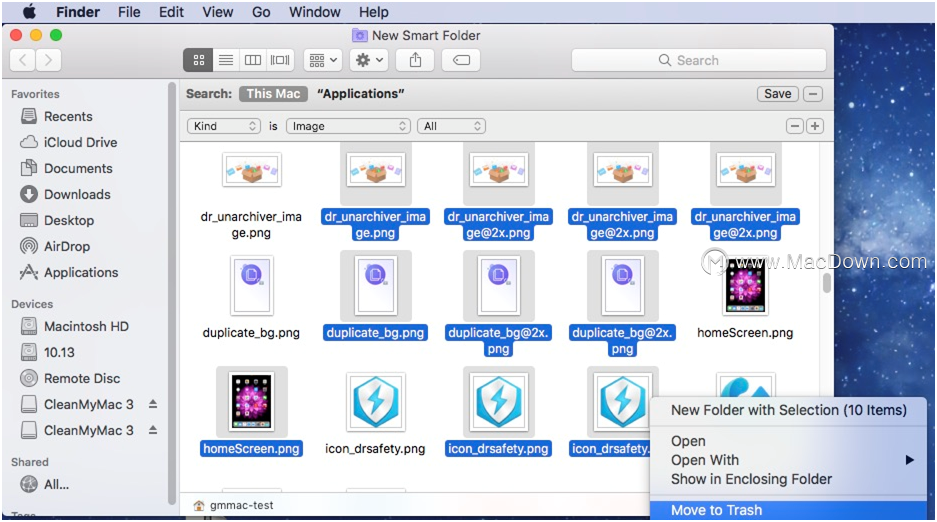Screen dimensions: 937x522
Task: Switch to column view in toolbar
Action: click(x=253, y=60)
